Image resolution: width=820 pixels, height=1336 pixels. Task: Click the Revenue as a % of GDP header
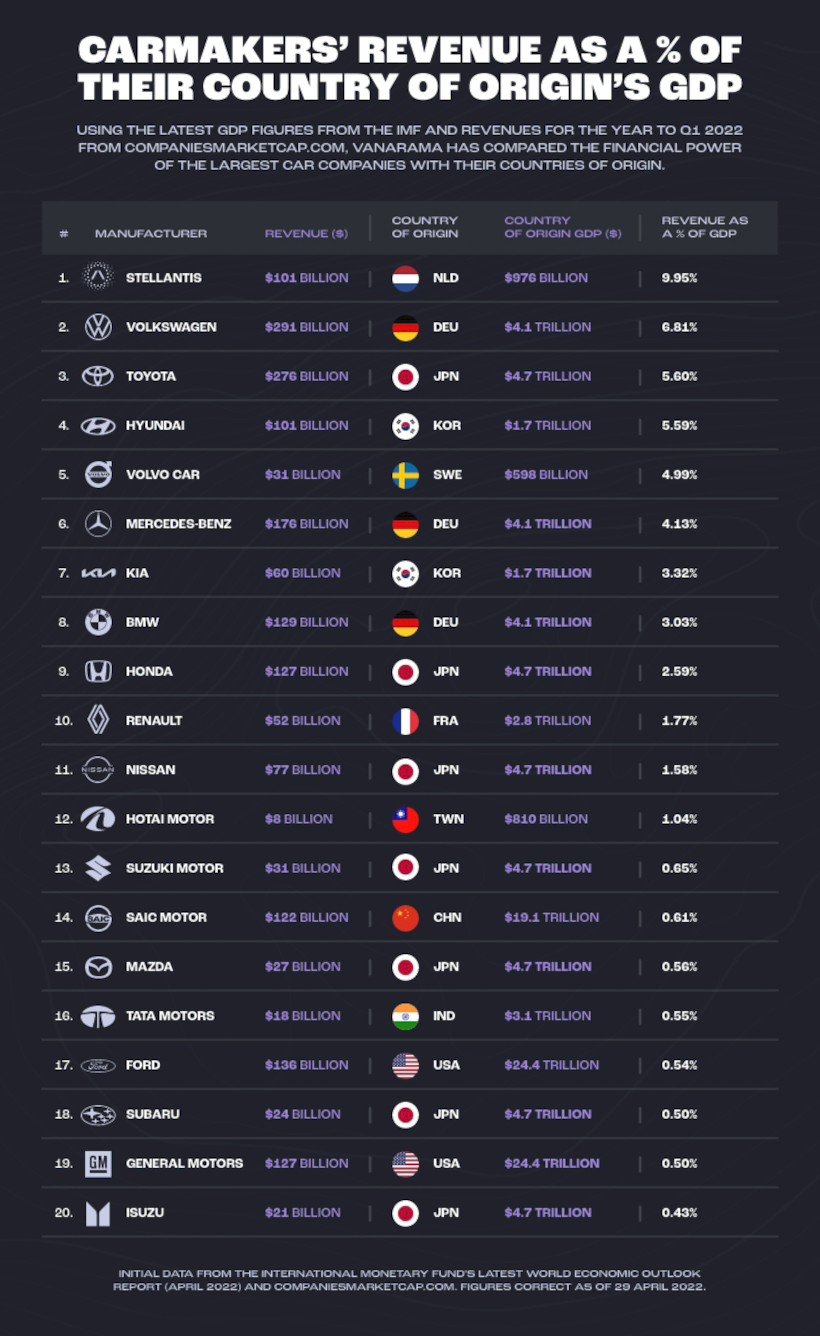pos(705,227)
